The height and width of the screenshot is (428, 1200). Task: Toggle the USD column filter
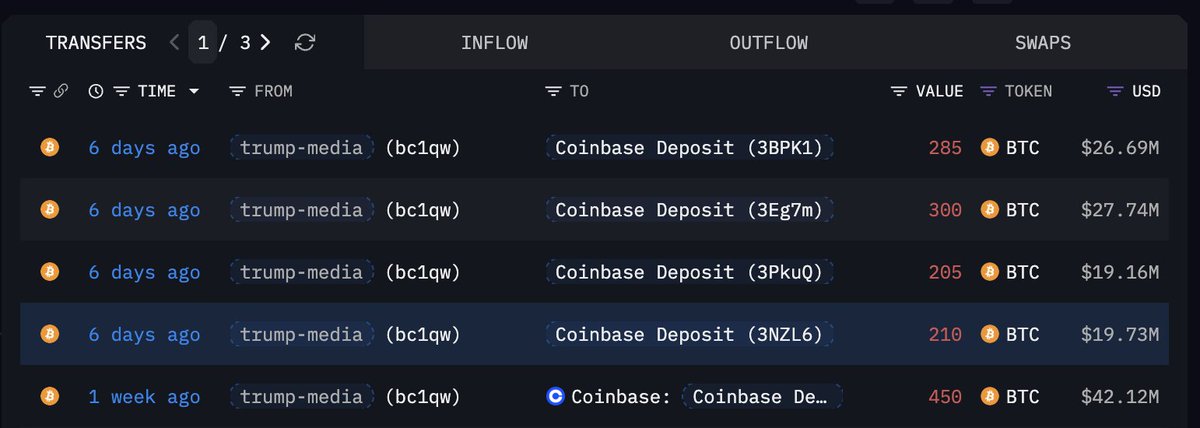[x=1116, y=91]
